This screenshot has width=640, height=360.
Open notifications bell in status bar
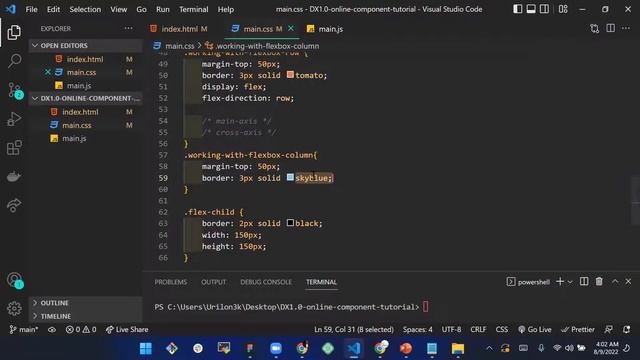(627, 329)
